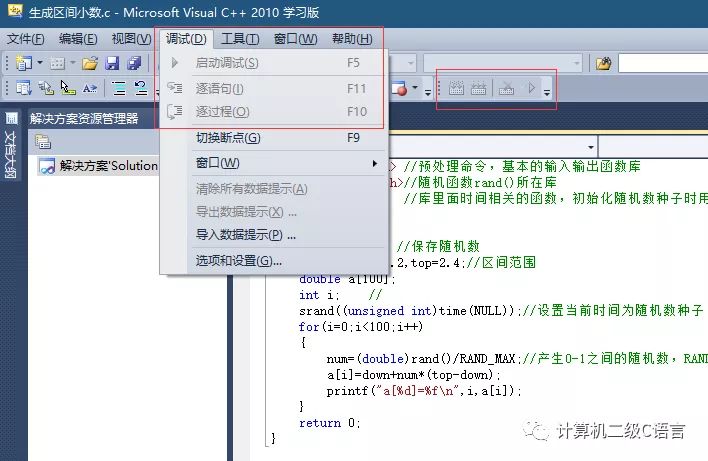708x461 pixels.
Task: Choose Start Debugging (F5) menu entry
Action: coord(274,63)
